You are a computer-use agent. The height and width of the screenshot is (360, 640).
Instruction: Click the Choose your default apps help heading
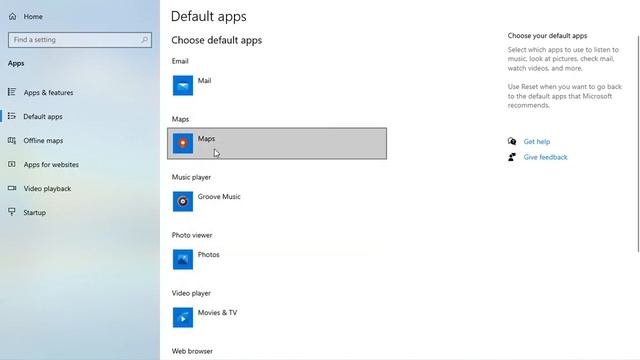point(547,36)
